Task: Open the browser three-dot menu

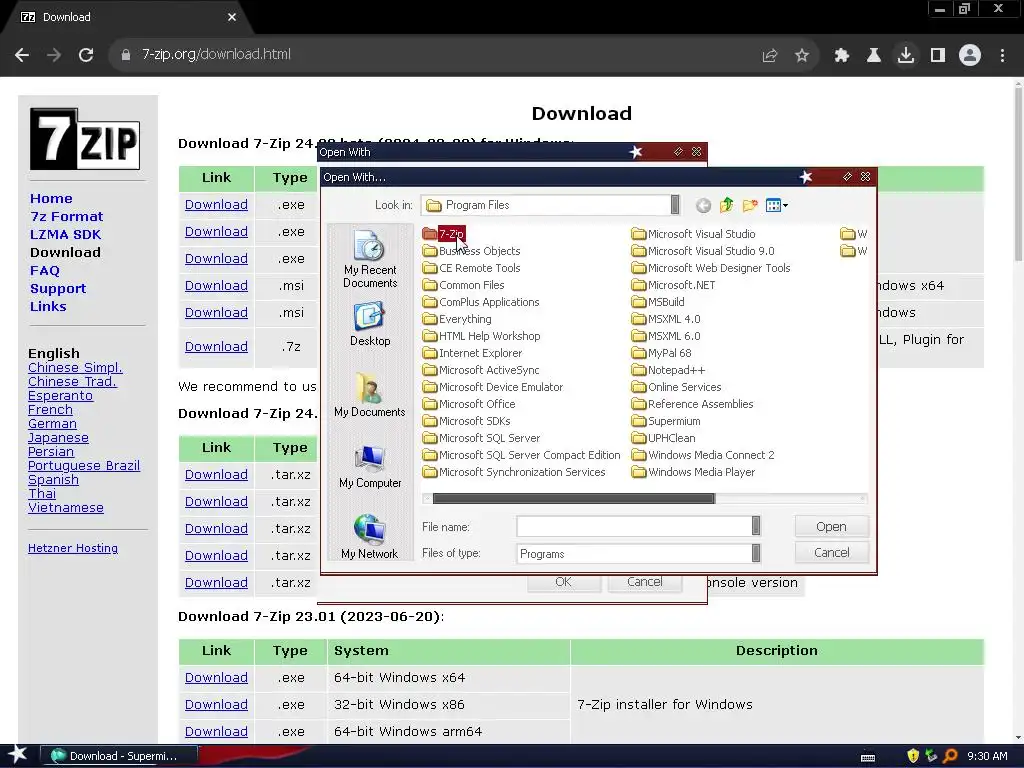Action: (1002, 56)
